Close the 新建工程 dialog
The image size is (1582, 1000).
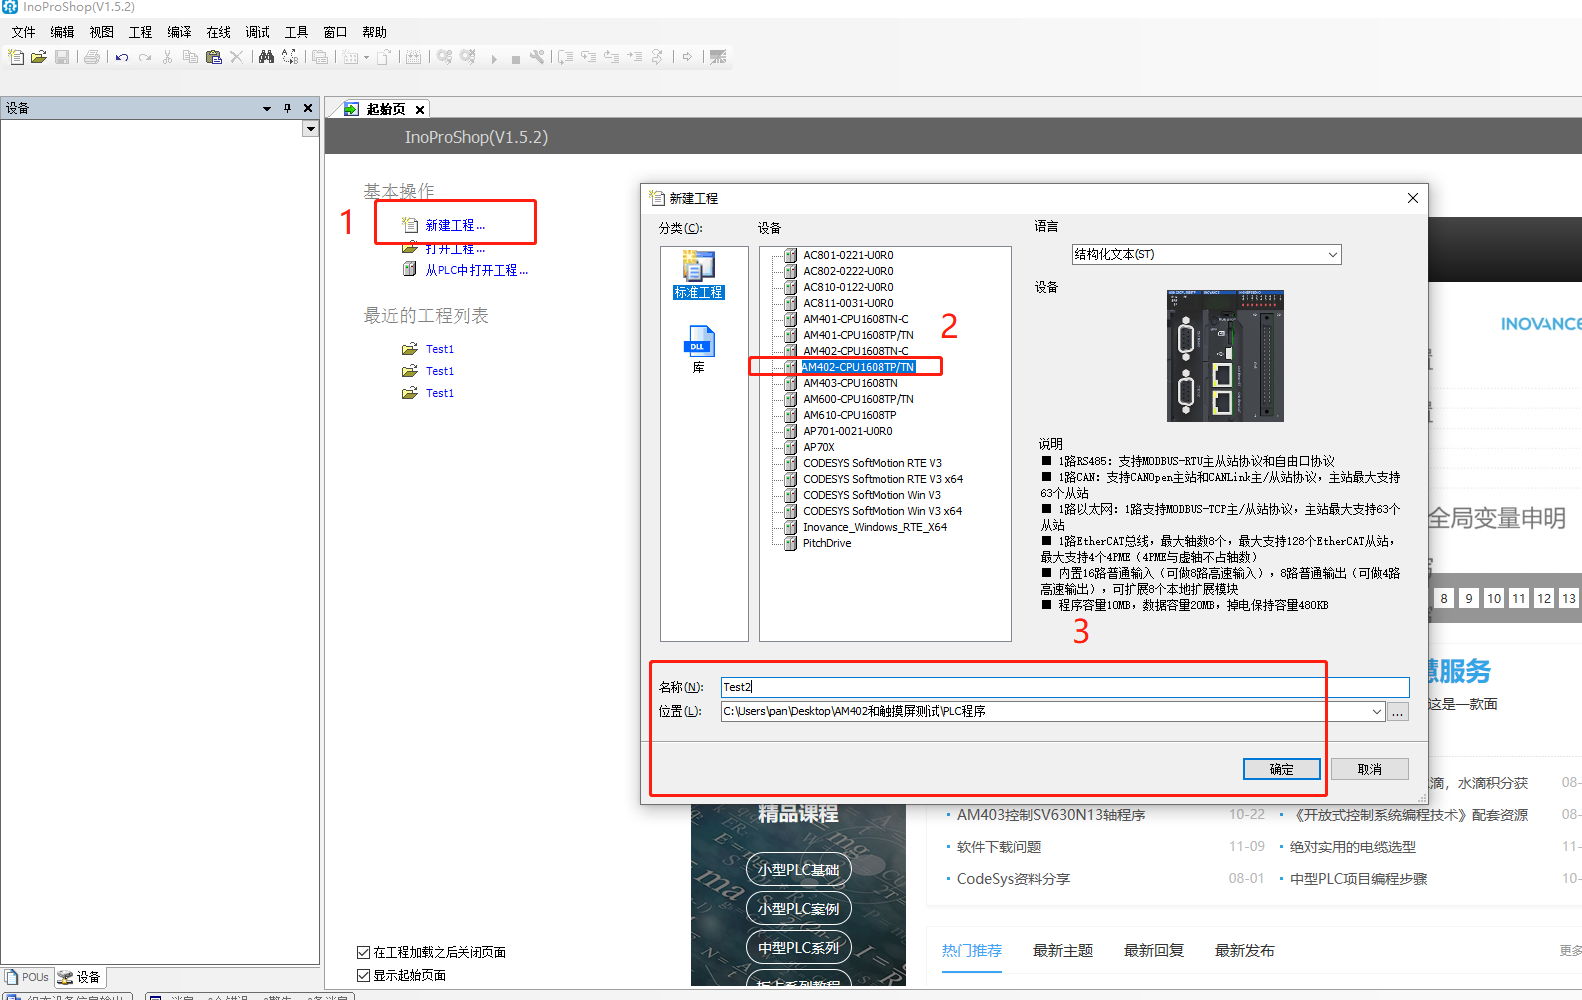1413,198
